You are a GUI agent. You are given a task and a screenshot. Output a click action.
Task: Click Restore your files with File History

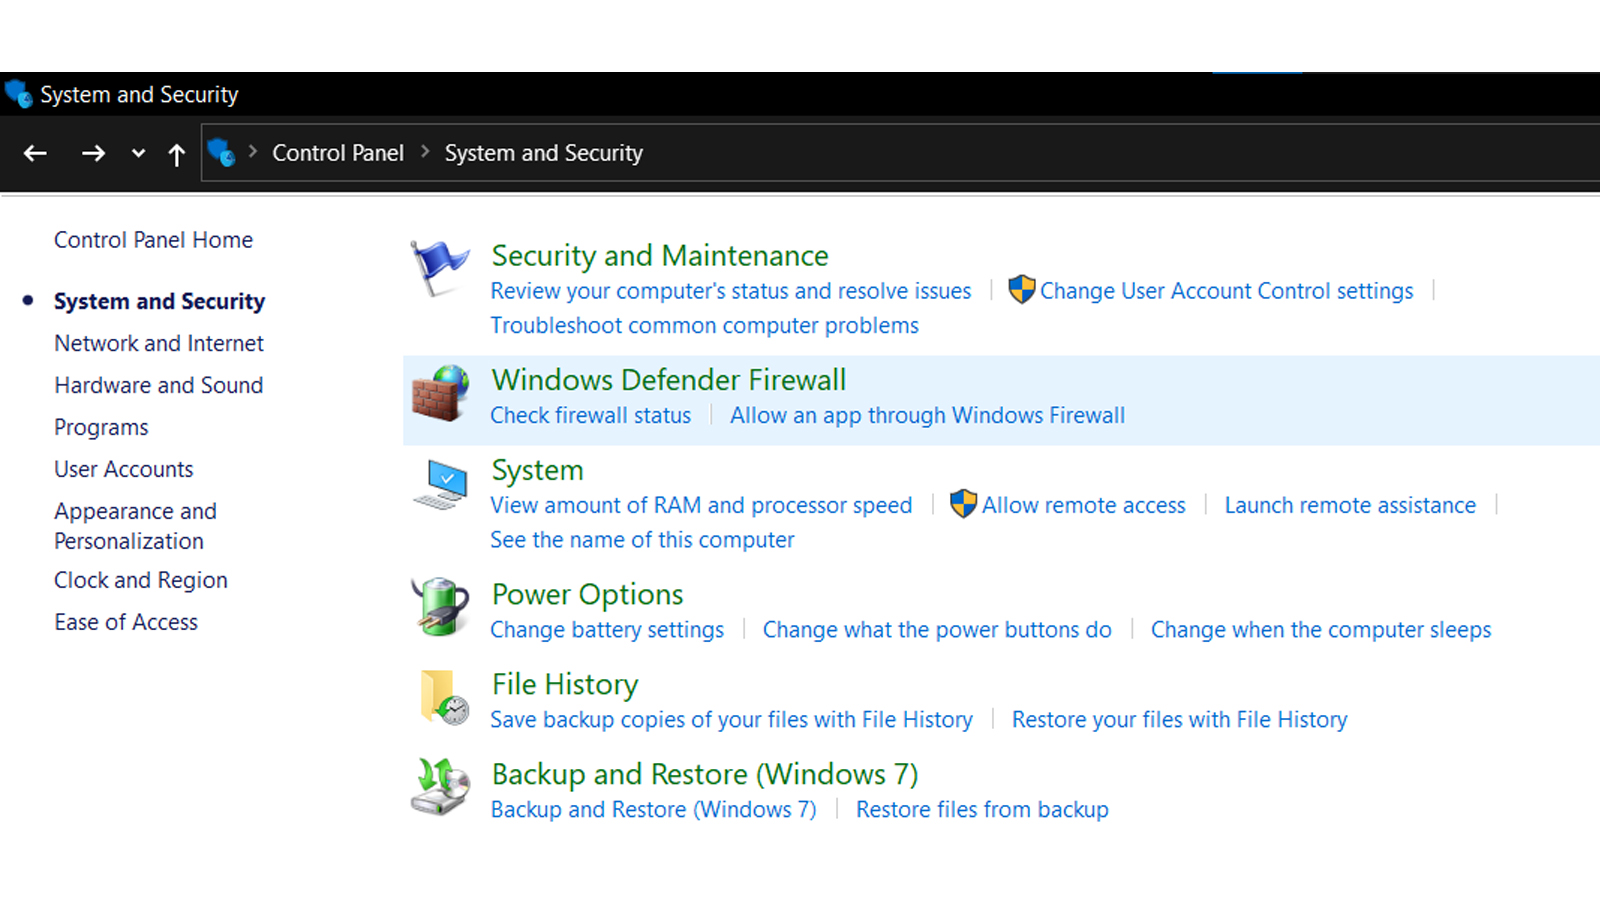pyautogui.click(x=1180, y=720)
